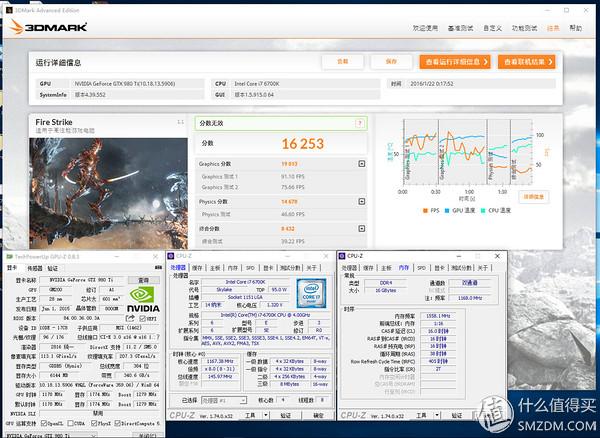Select the 传感器 tab in GPU-Z
Viewport: 600px width, 438px height.
[34, 268]
